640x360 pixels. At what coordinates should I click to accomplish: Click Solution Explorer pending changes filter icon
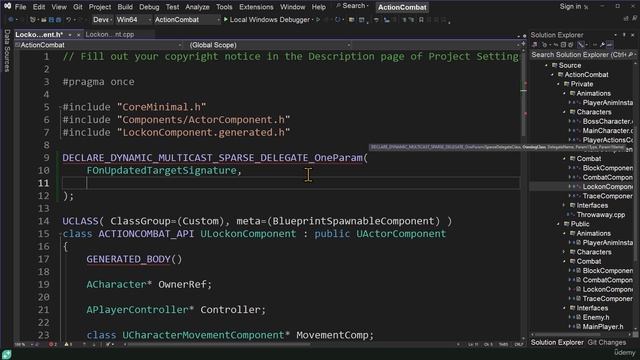[544, 45]
